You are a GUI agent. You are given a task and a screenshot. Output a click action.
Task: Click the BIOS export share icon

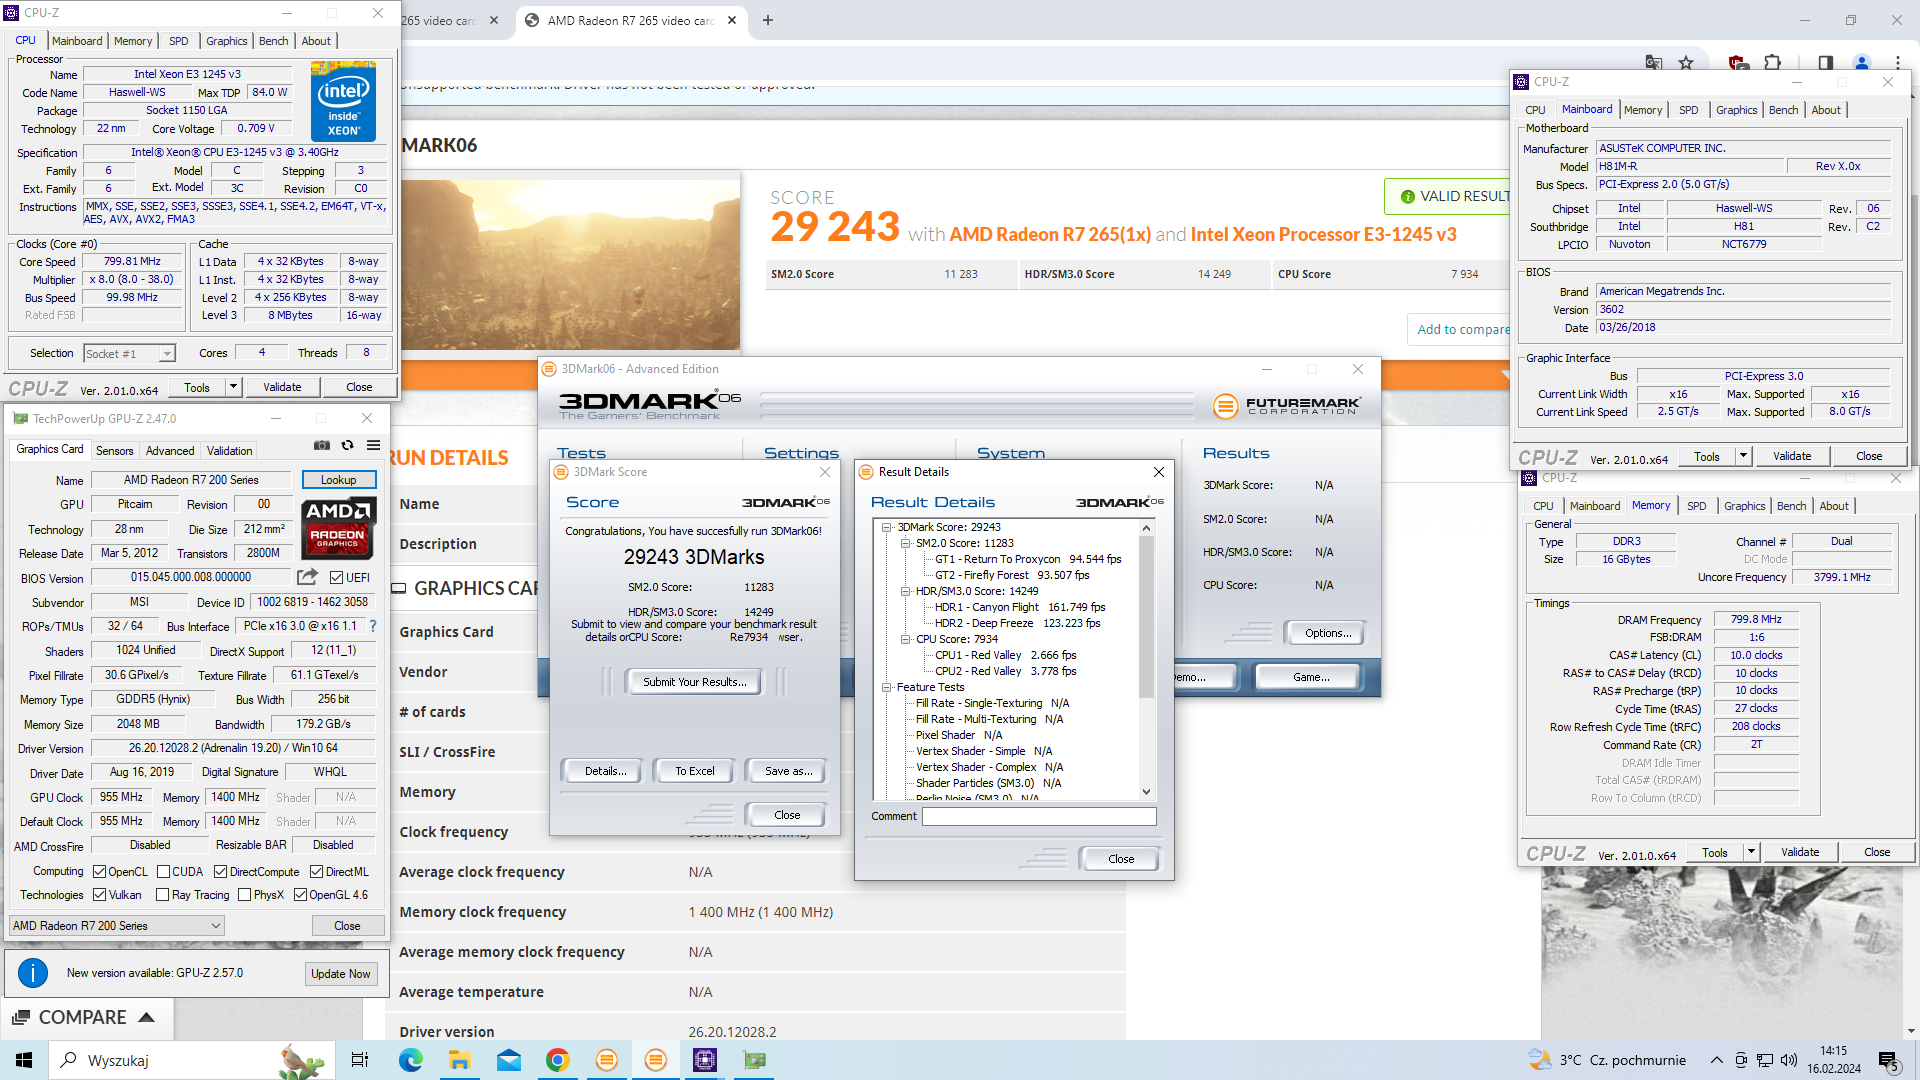(x=307, y=577)
